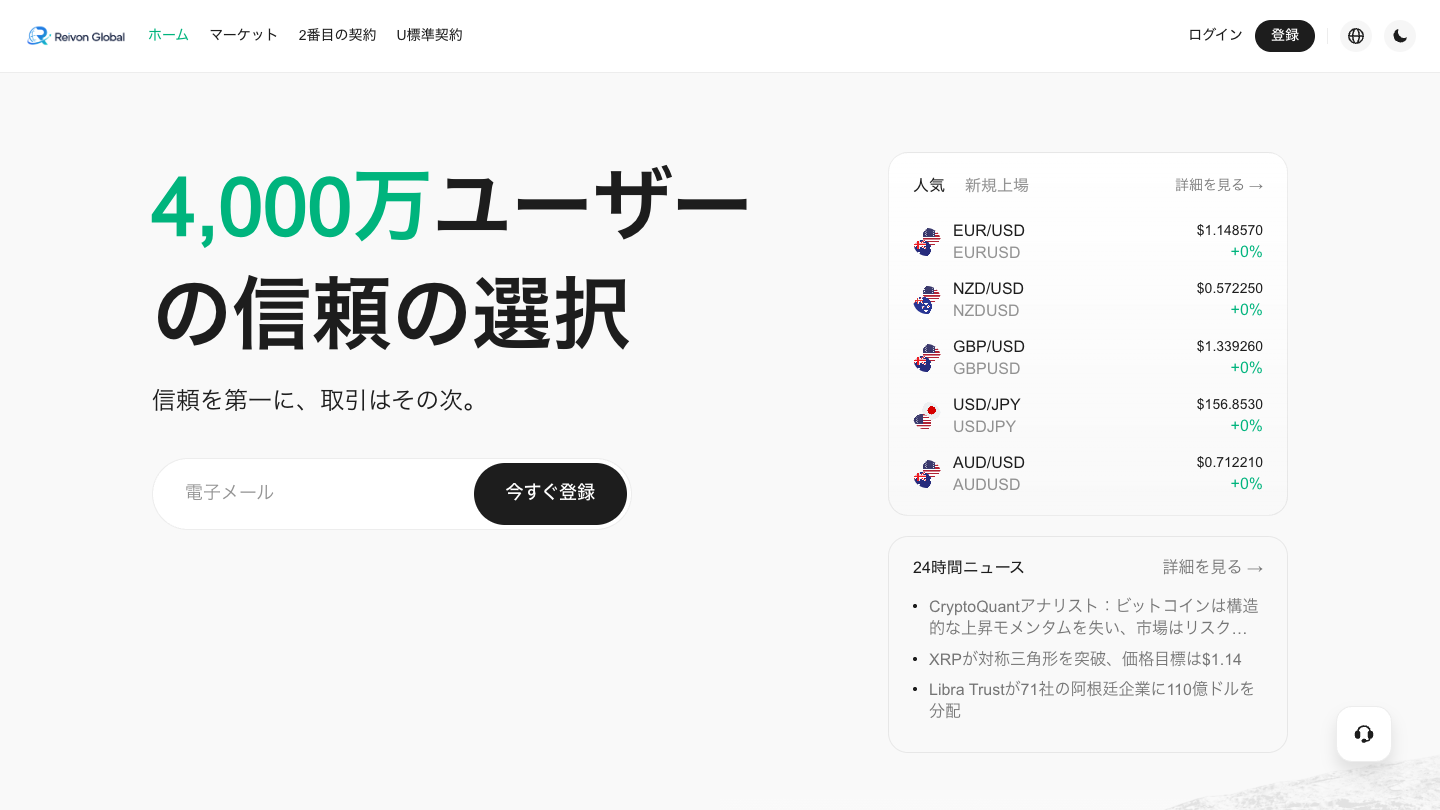The width and height of the screenshot is (1440, 810).
Task: Click the Reivon Global logo
Action: coord(76,36)
